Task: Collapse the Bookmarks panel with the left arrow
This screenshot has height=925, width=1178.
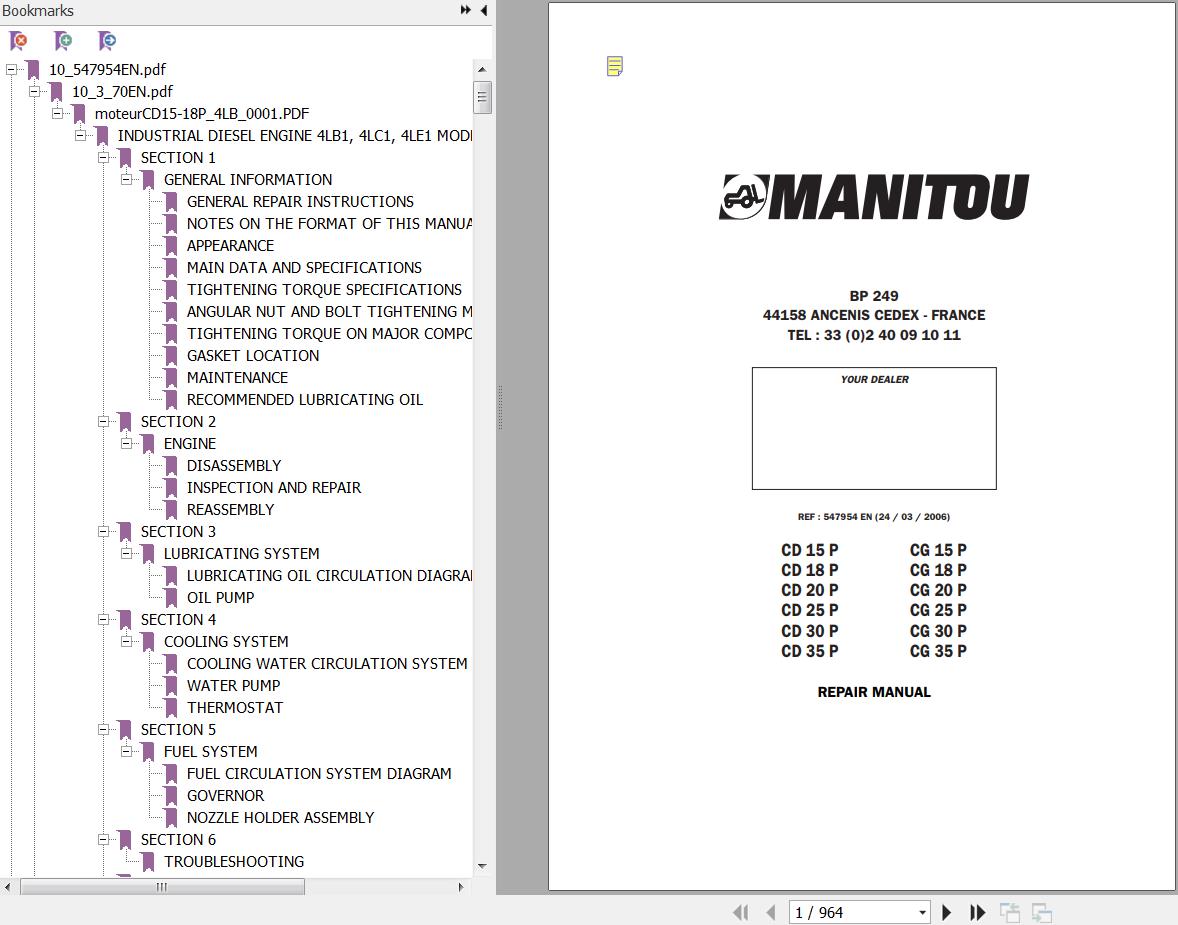Action: coord(484,10)
